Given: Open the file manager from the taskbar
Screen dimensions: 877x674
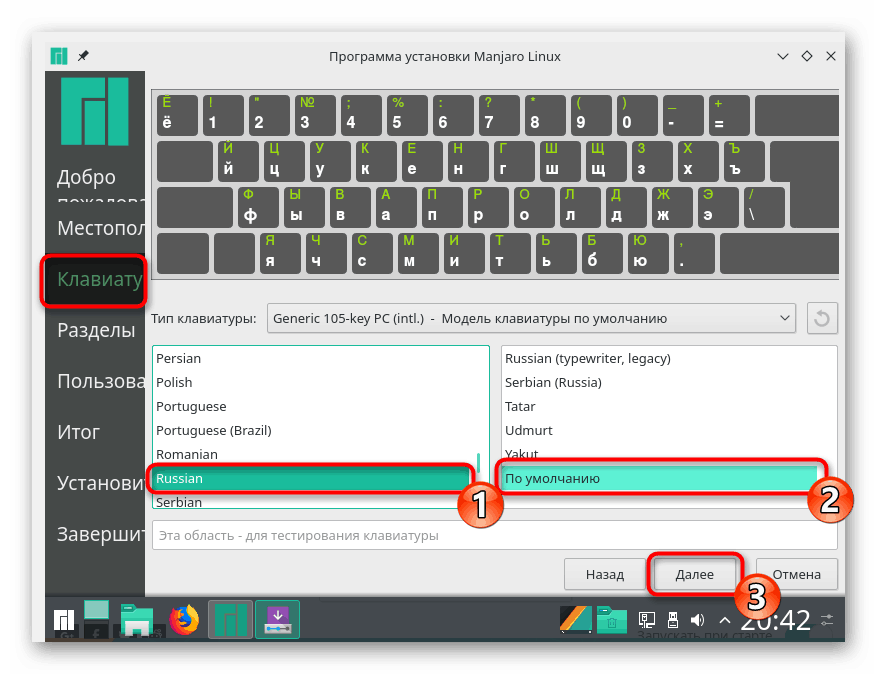Looking at the screenshot, I should [x=136, y=620].
